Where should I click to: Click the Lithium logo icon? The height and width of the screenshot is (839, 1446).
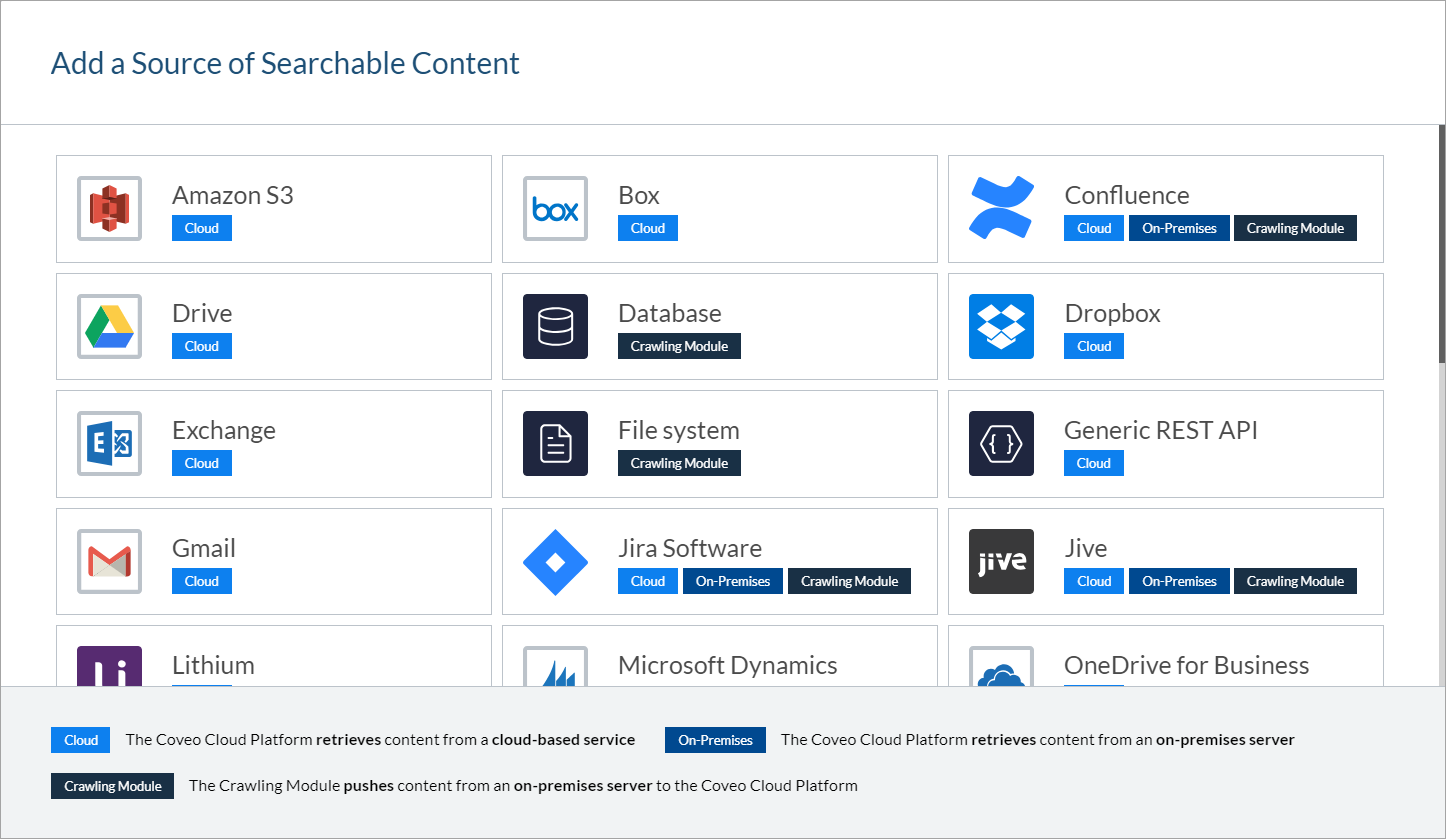coord(109,666)
